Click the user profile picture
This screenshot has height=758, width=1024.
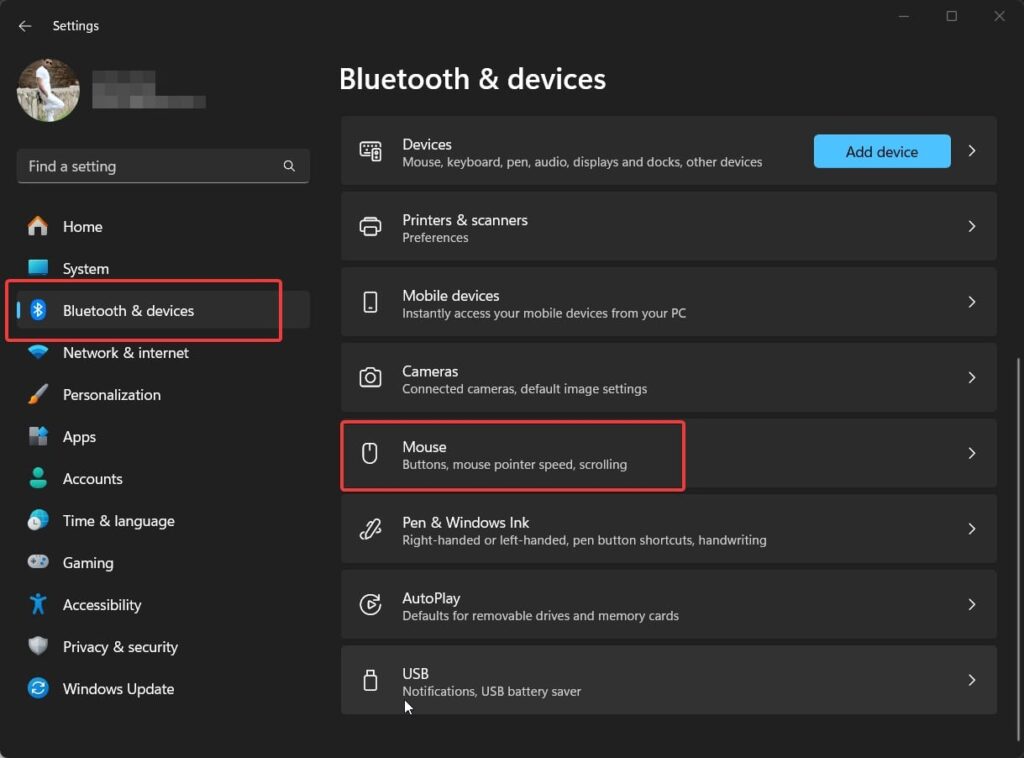pyautogui.click(x=48, y=90)
